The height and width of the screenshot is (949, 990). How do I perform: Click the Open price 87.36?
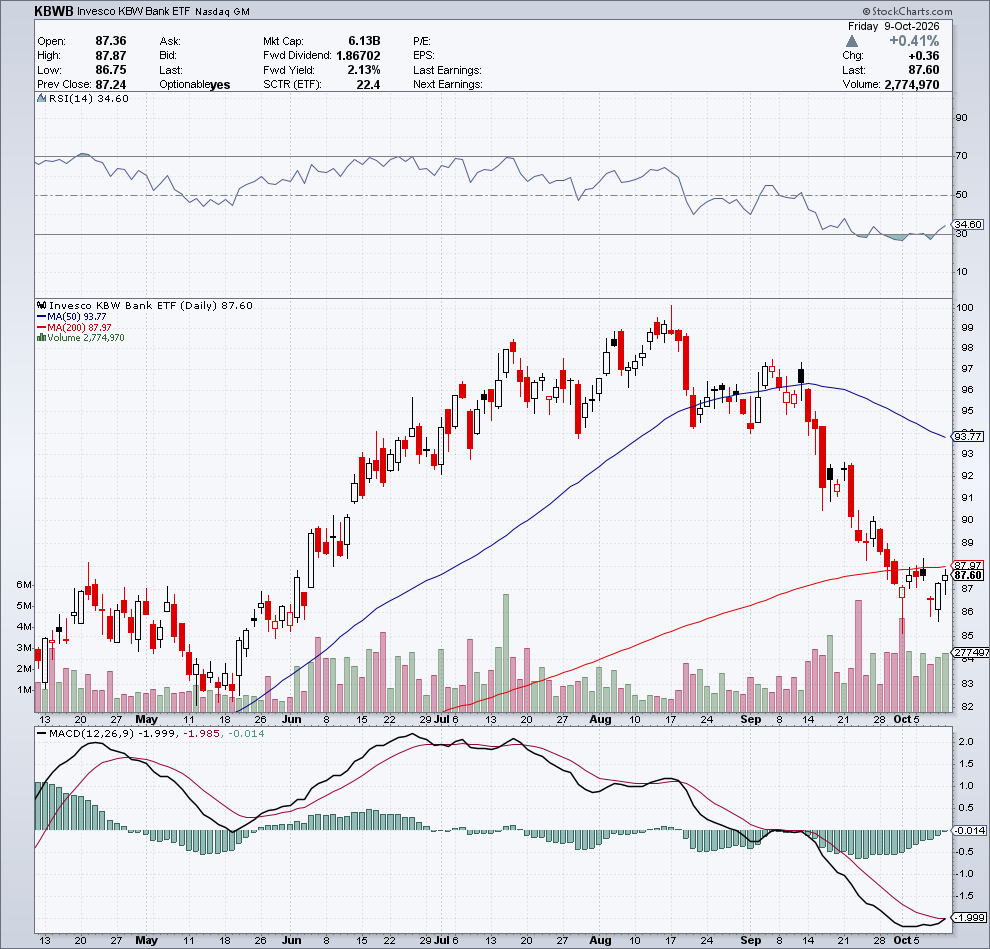[110, 41]
